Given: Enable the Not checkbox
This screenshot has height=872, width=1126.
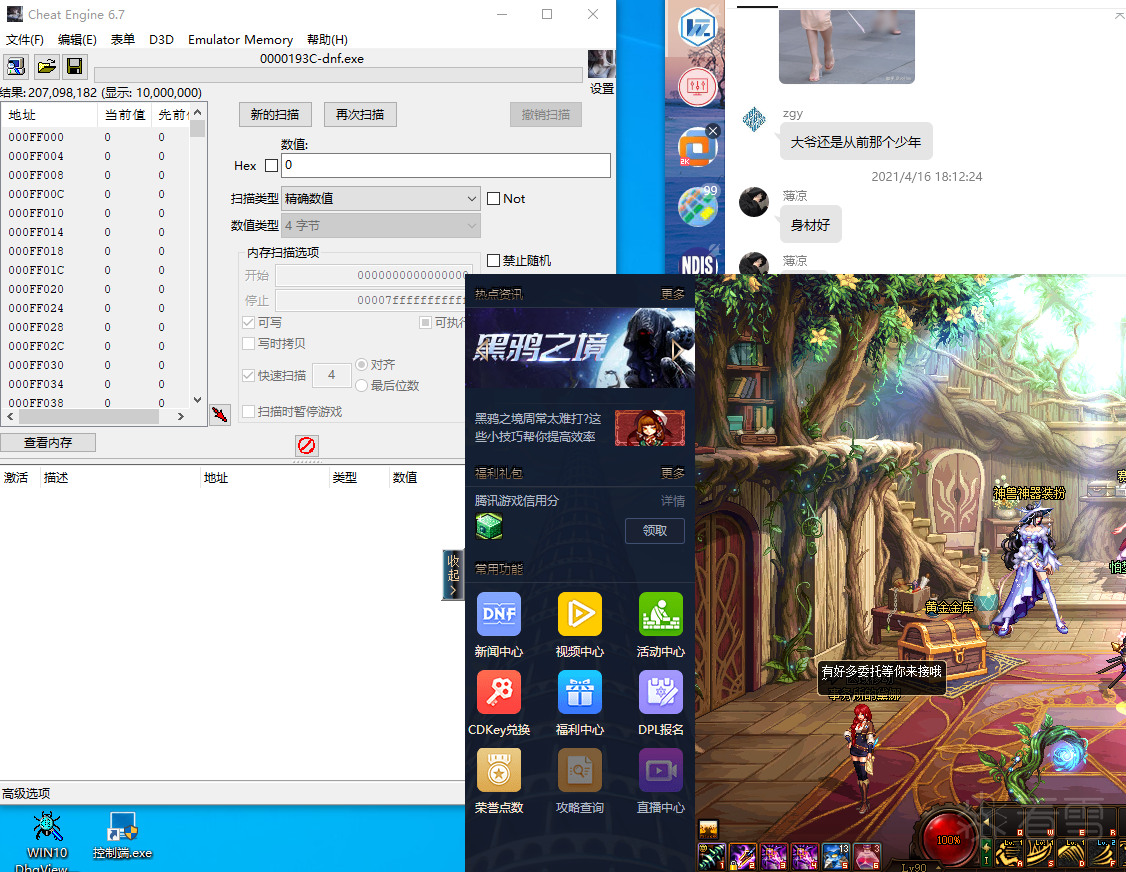Looking at the screenshot, I should [493, 199].
